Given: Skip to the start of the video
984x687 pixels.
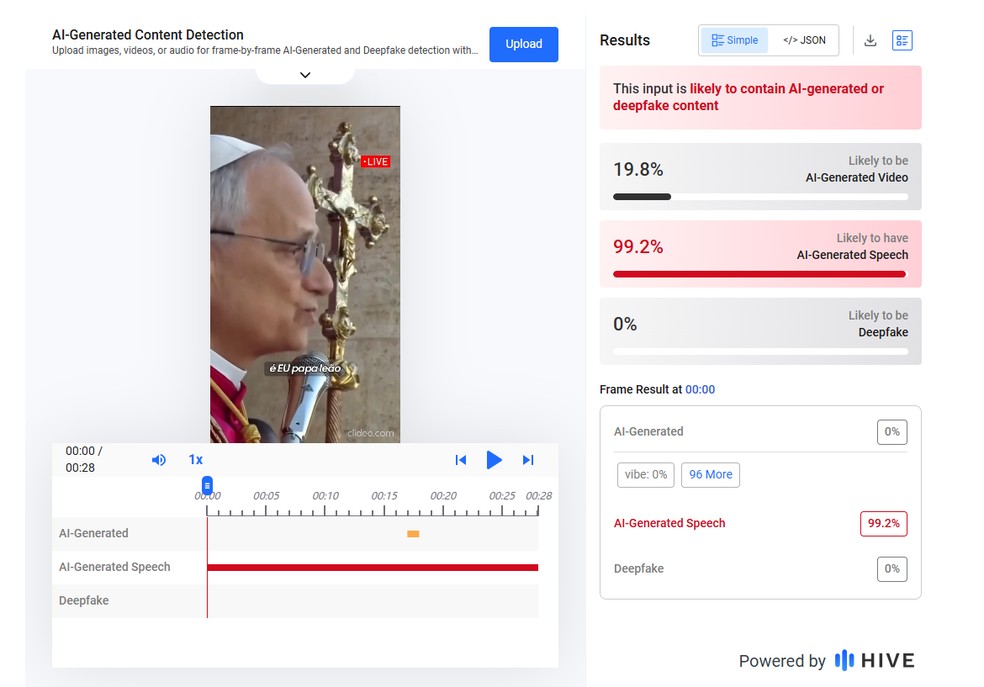Looking at the screenshot, I should pyautogui.click(x=460, y=460).
